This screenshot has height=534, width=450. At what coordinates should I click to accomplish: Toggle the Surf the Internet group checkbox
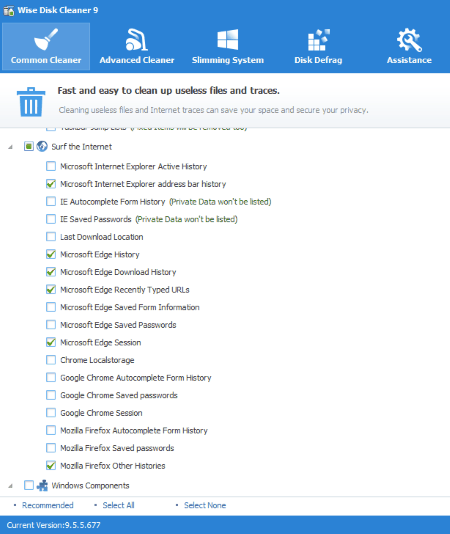pyautogui.click(x=29, y=146)
